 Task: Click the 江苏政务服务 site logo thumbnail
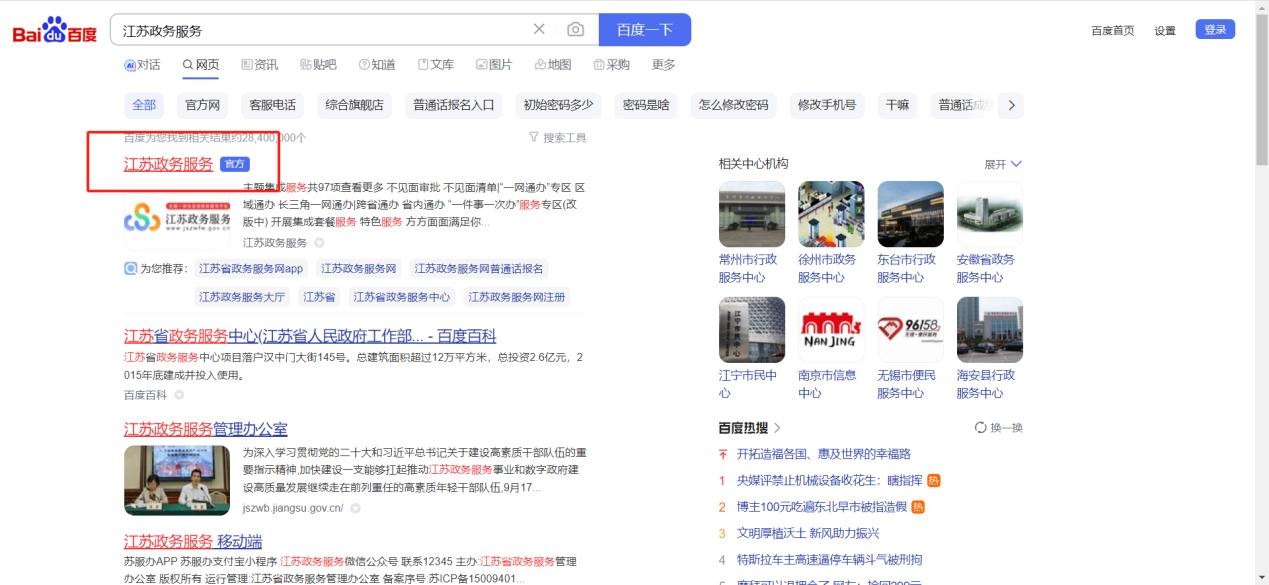tap(177, 217)
